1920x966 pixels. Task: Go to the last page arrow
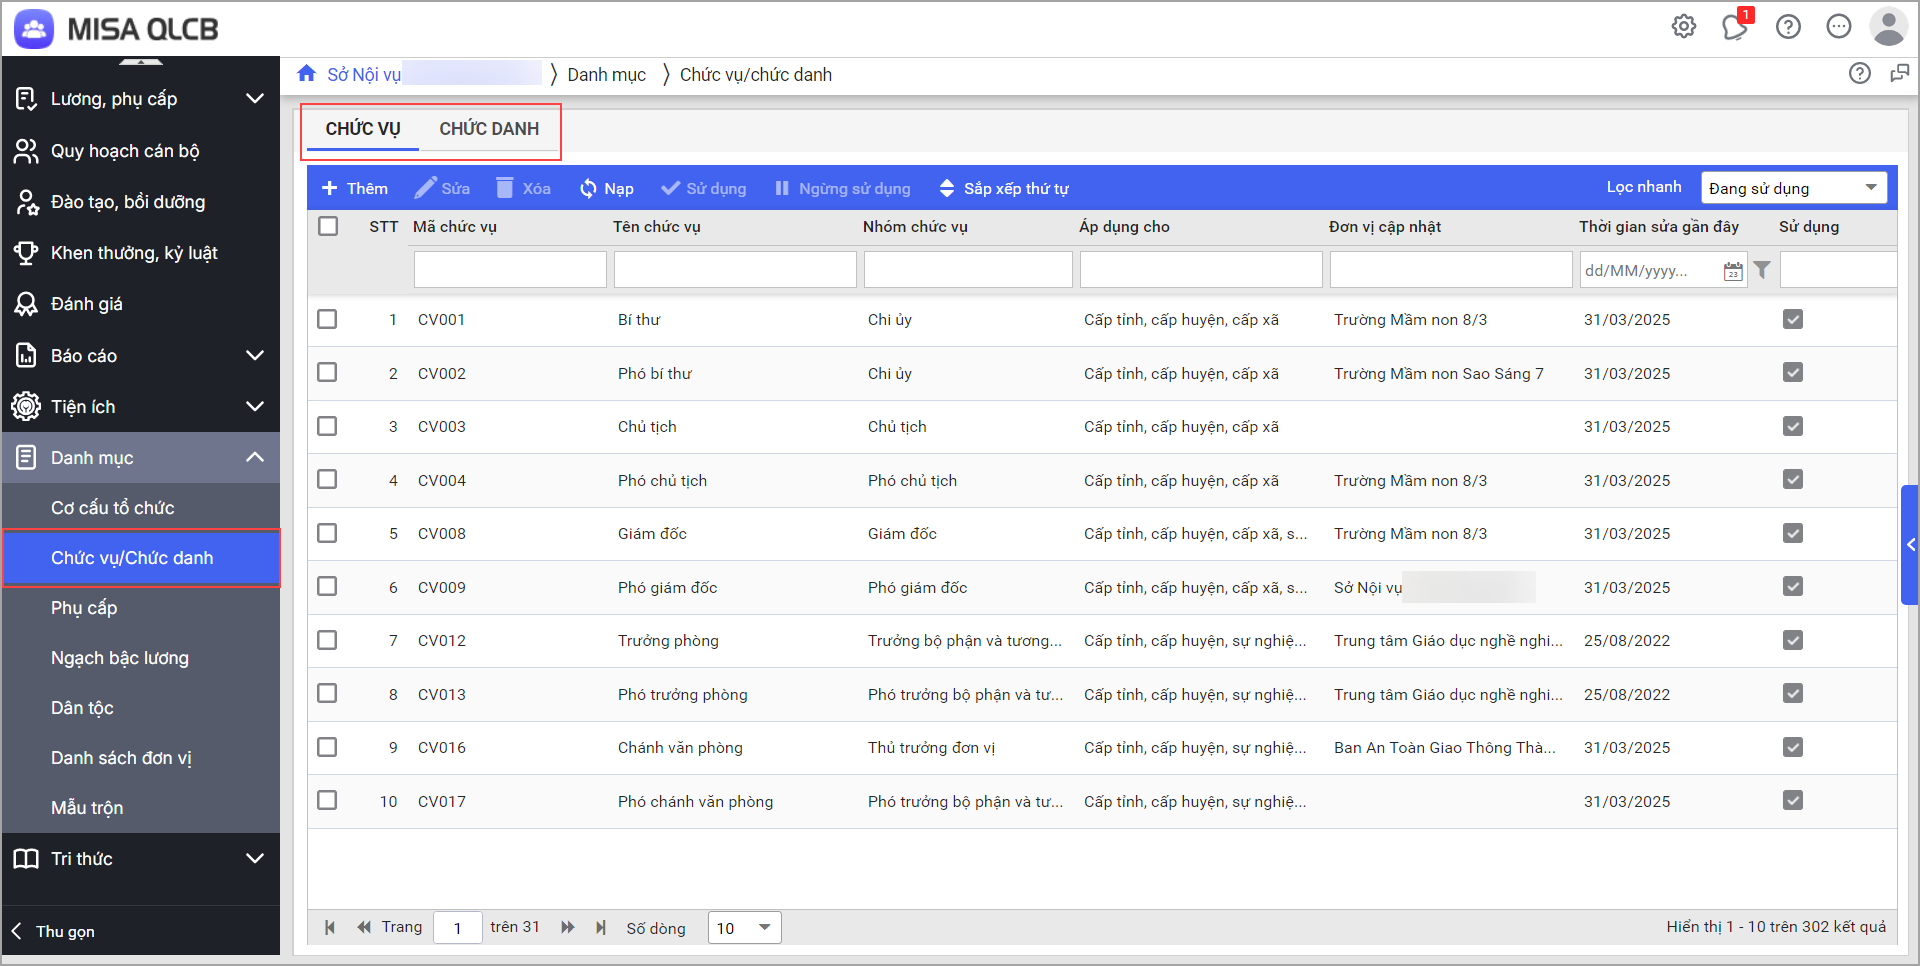click(601, 928)
